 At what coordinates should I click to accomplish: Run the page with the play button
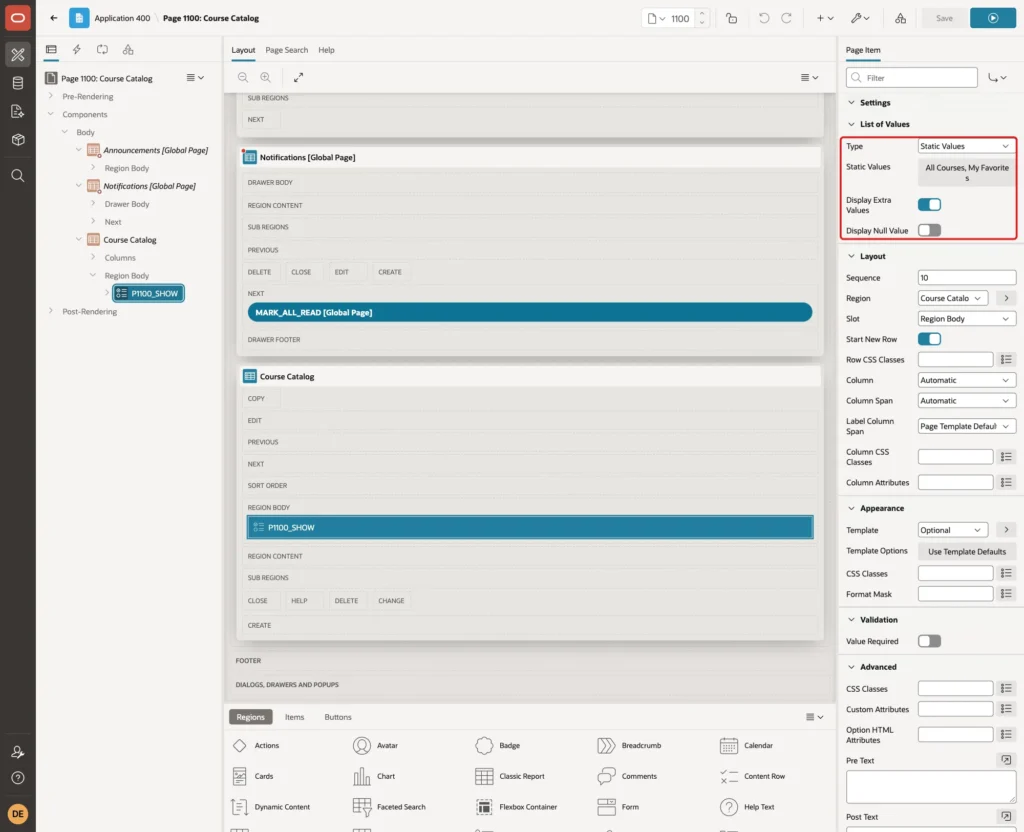(993, 18)
